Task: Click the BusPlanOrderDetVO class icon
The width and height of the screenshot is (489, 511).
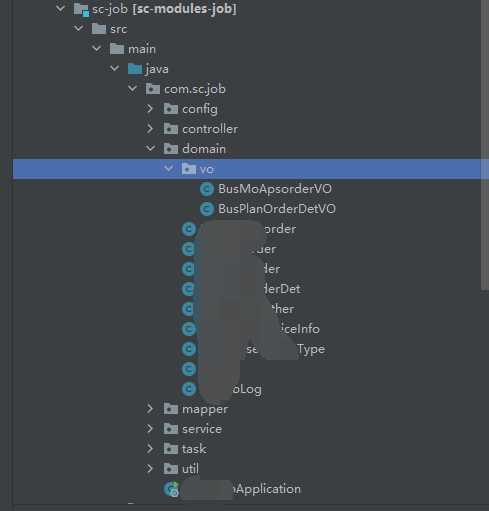Action: click(207, 209)
